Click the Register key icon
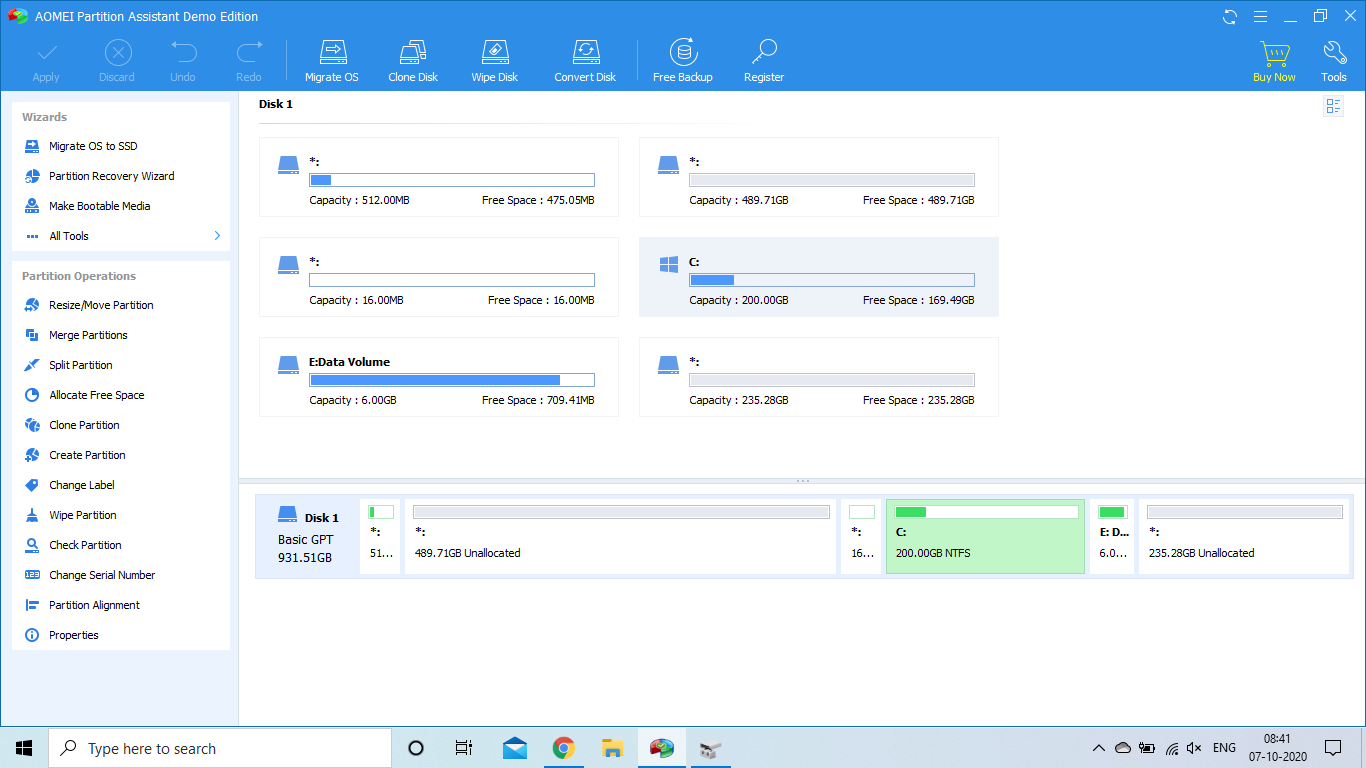Screen dimensions: 1366x768 764,61
